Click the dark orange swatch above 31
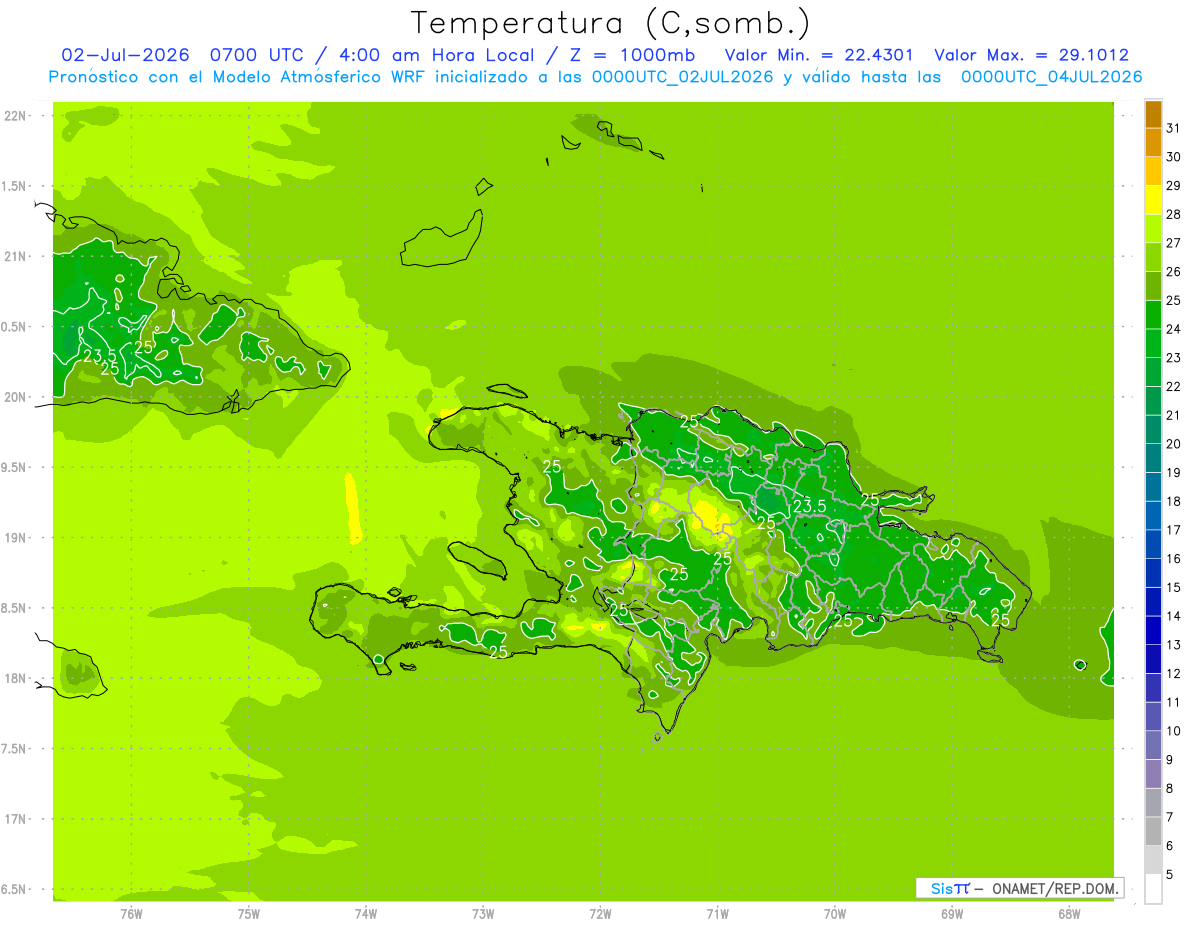This screenshot has width=1200, height=927. [1153, 114]
